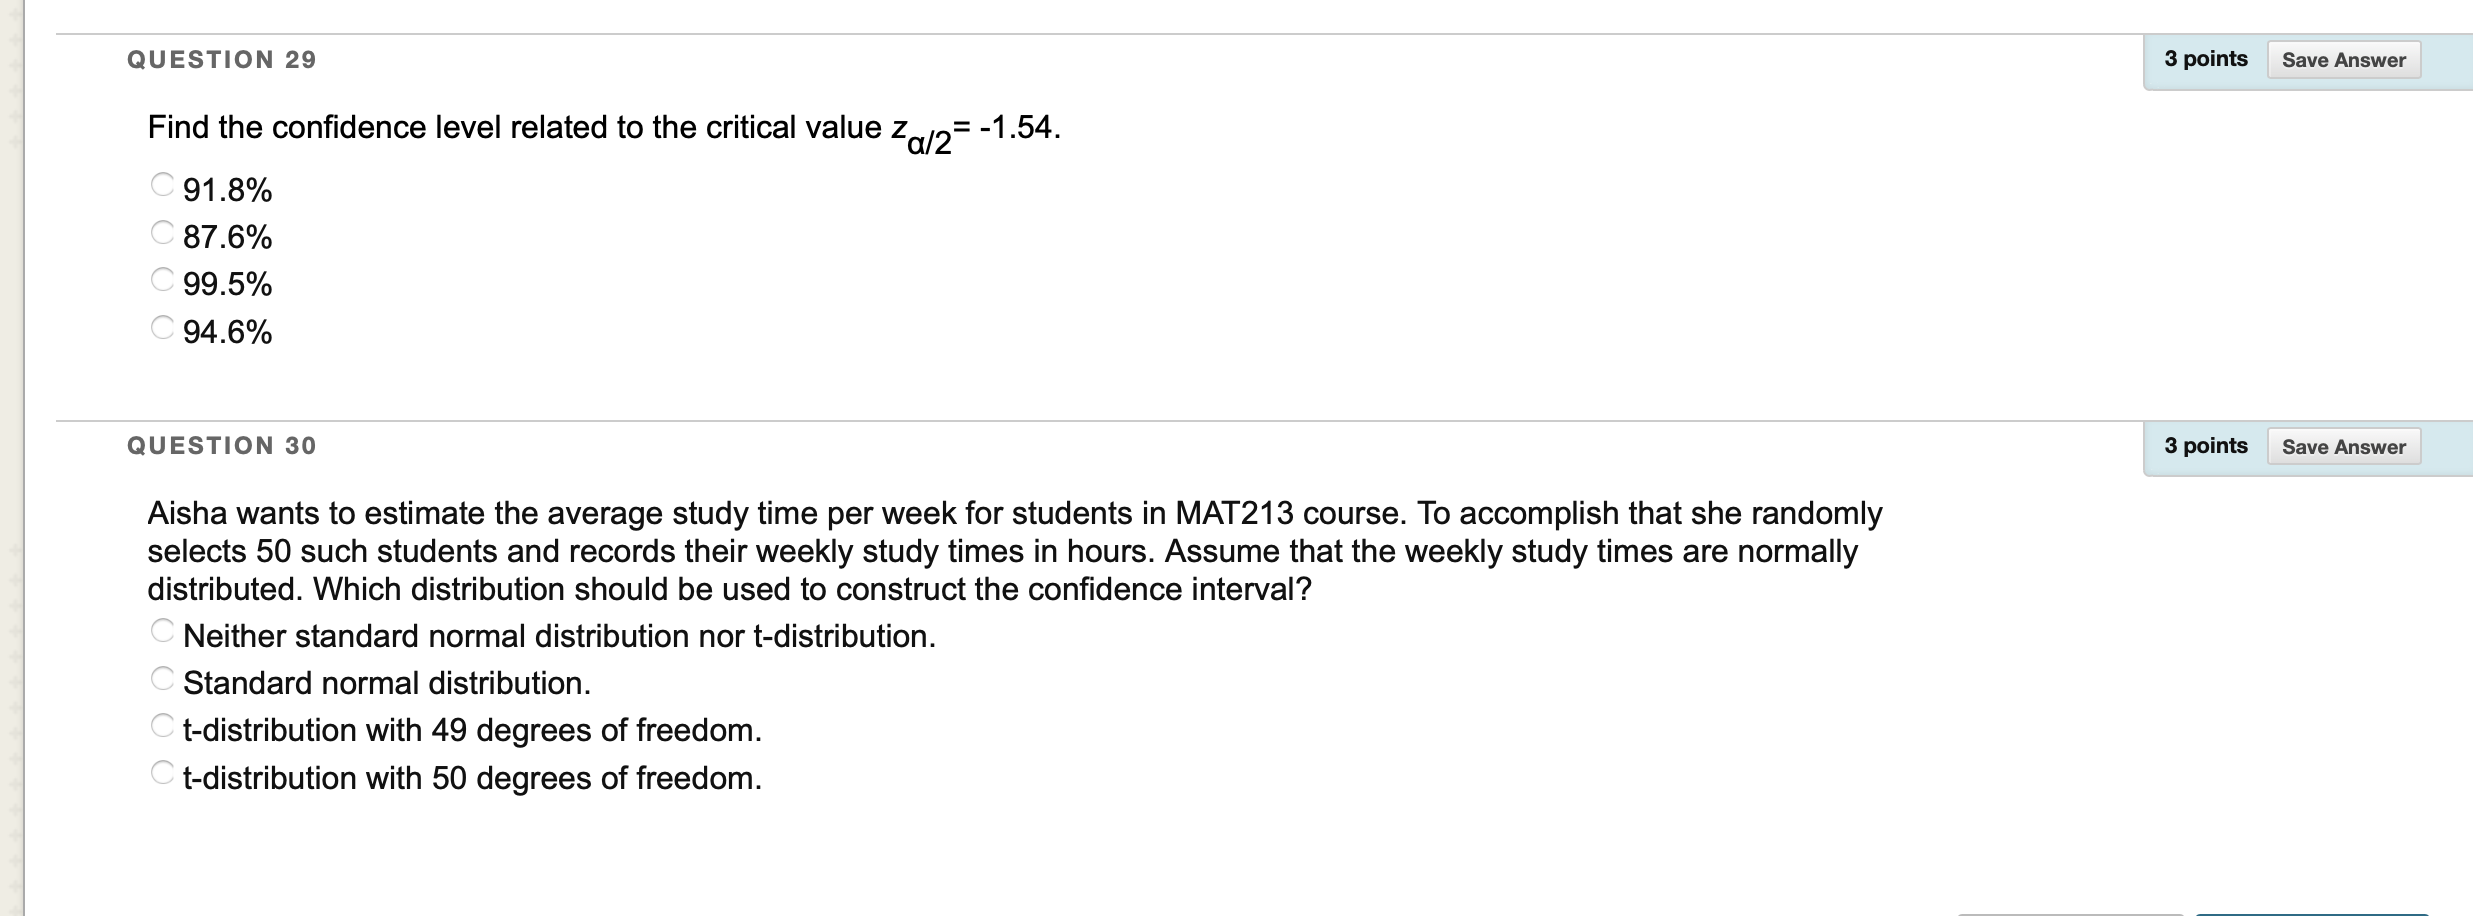Choose 't-distribution with 49 degrees of freedom'

point(162,724)
